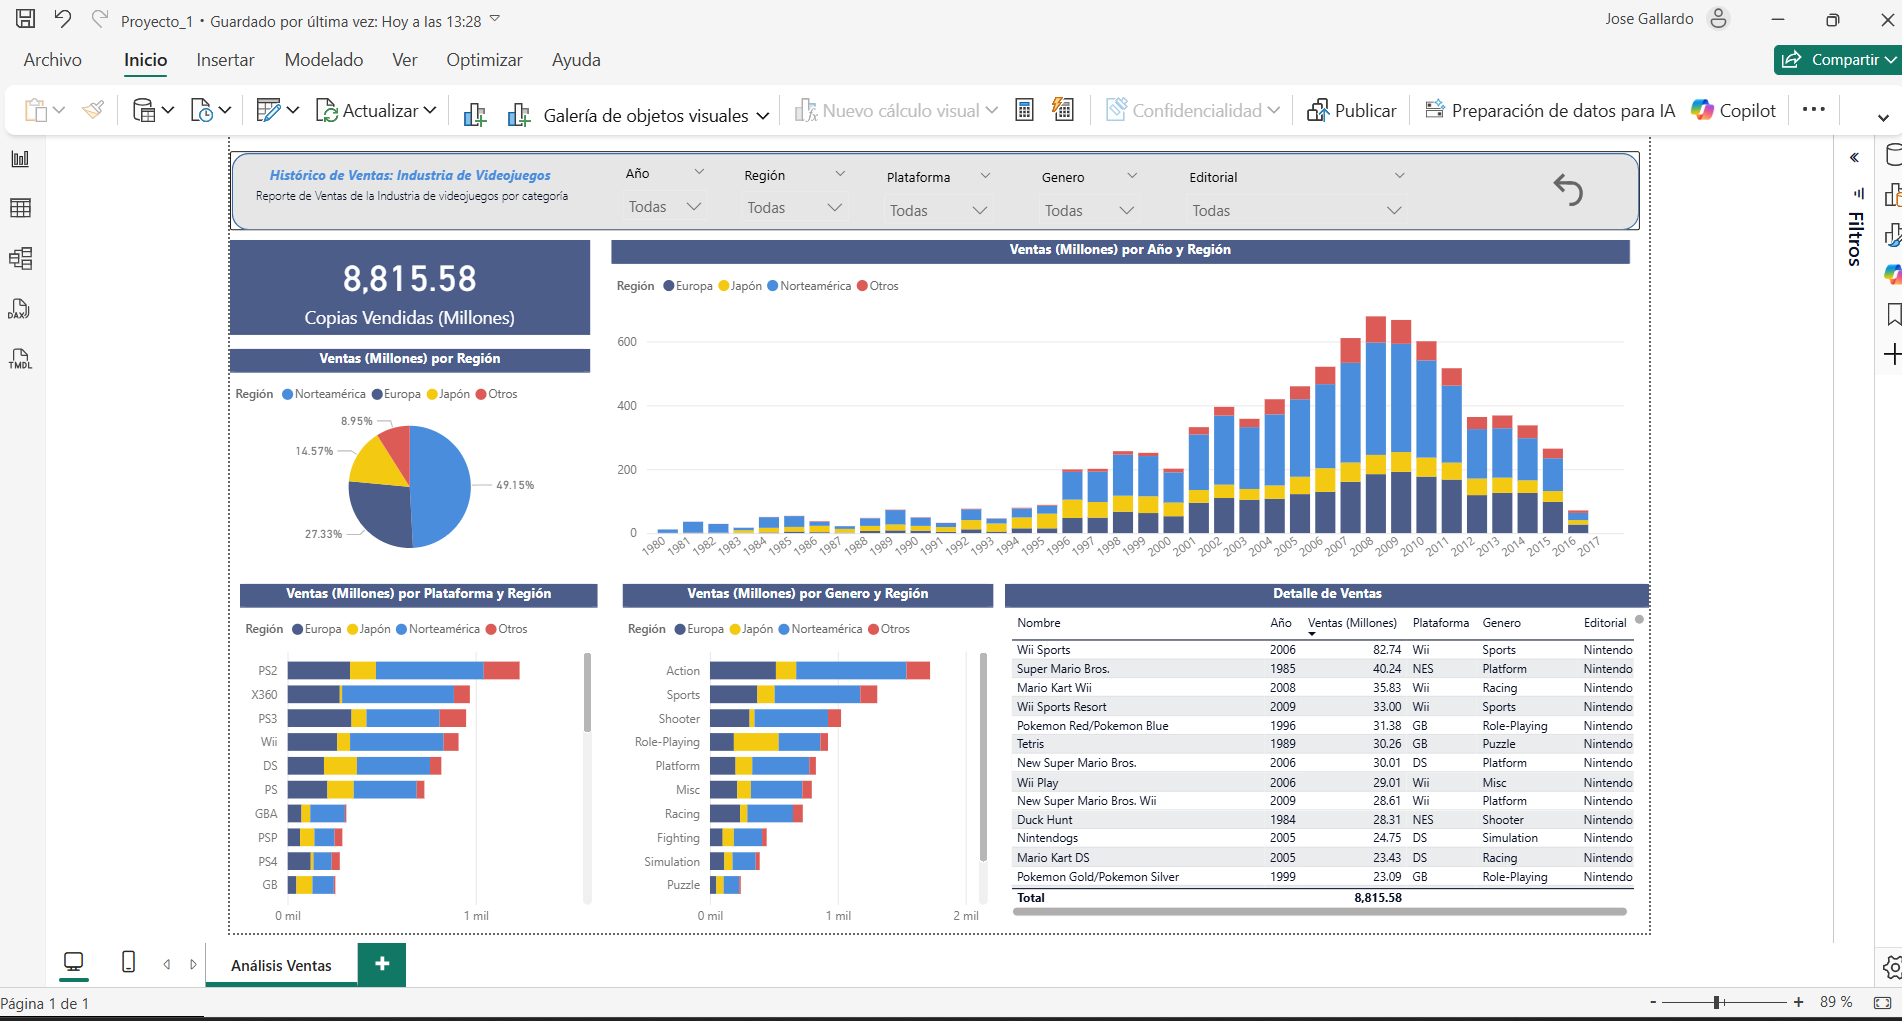Add a new report page
The image size is (1902, 1021).
(381, 964)
